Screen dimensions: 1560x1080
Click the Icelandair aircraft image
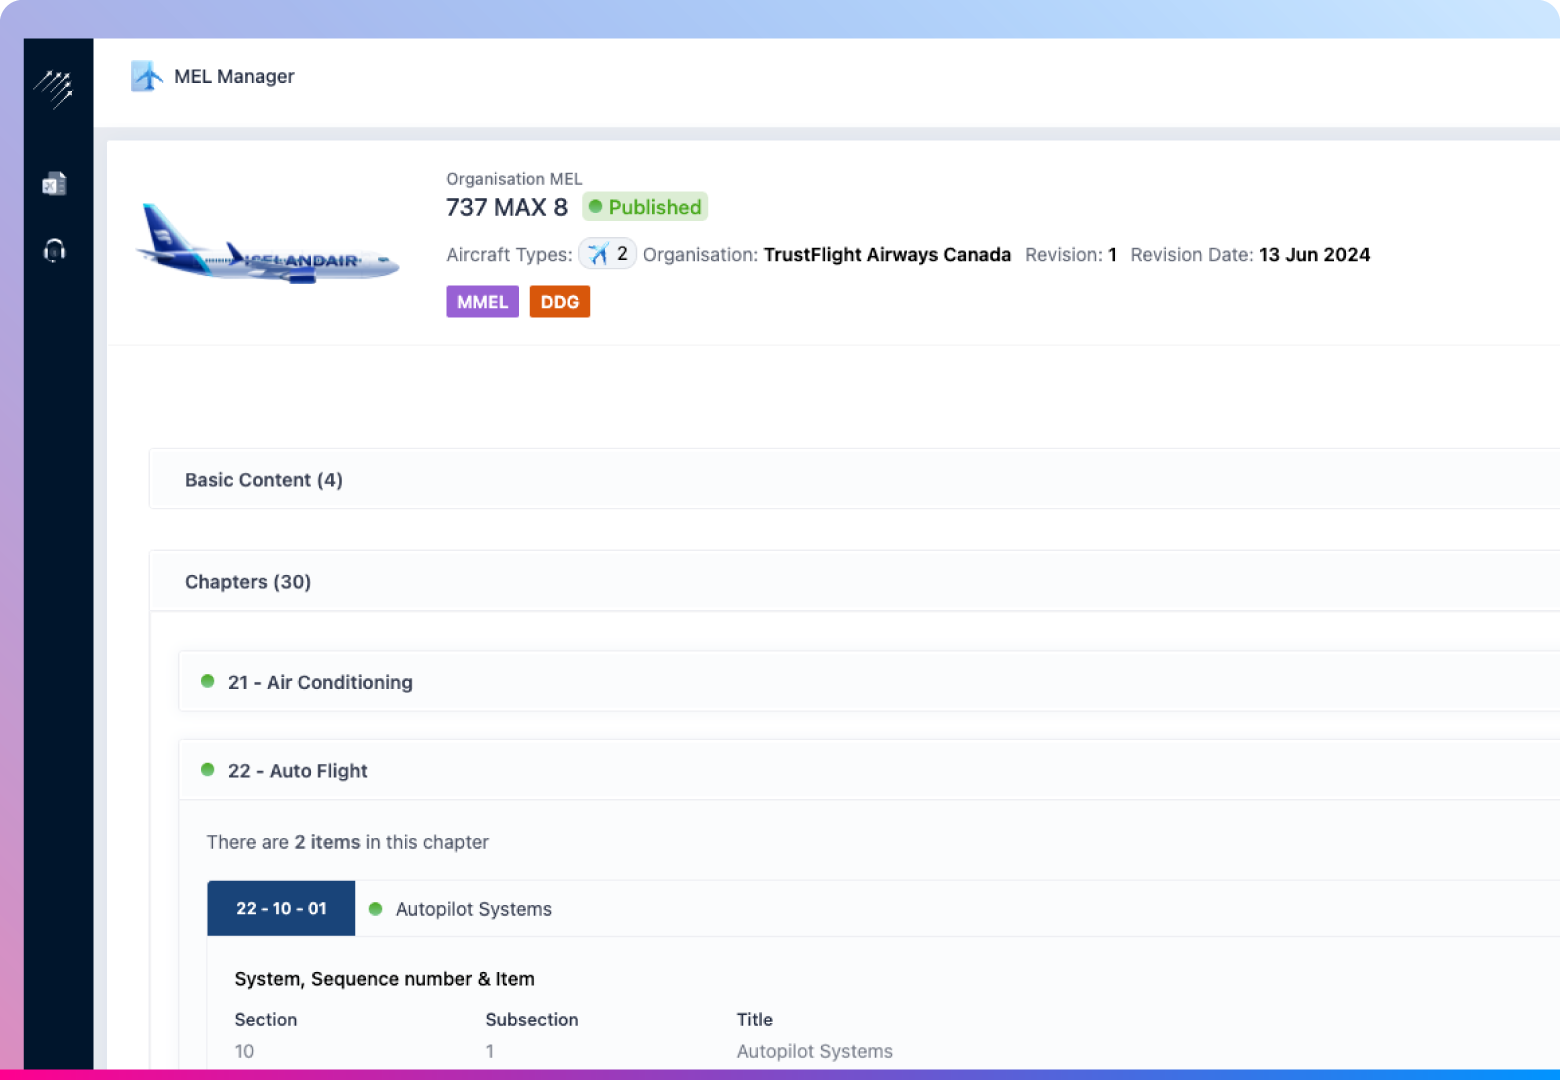tap(267, 247)
